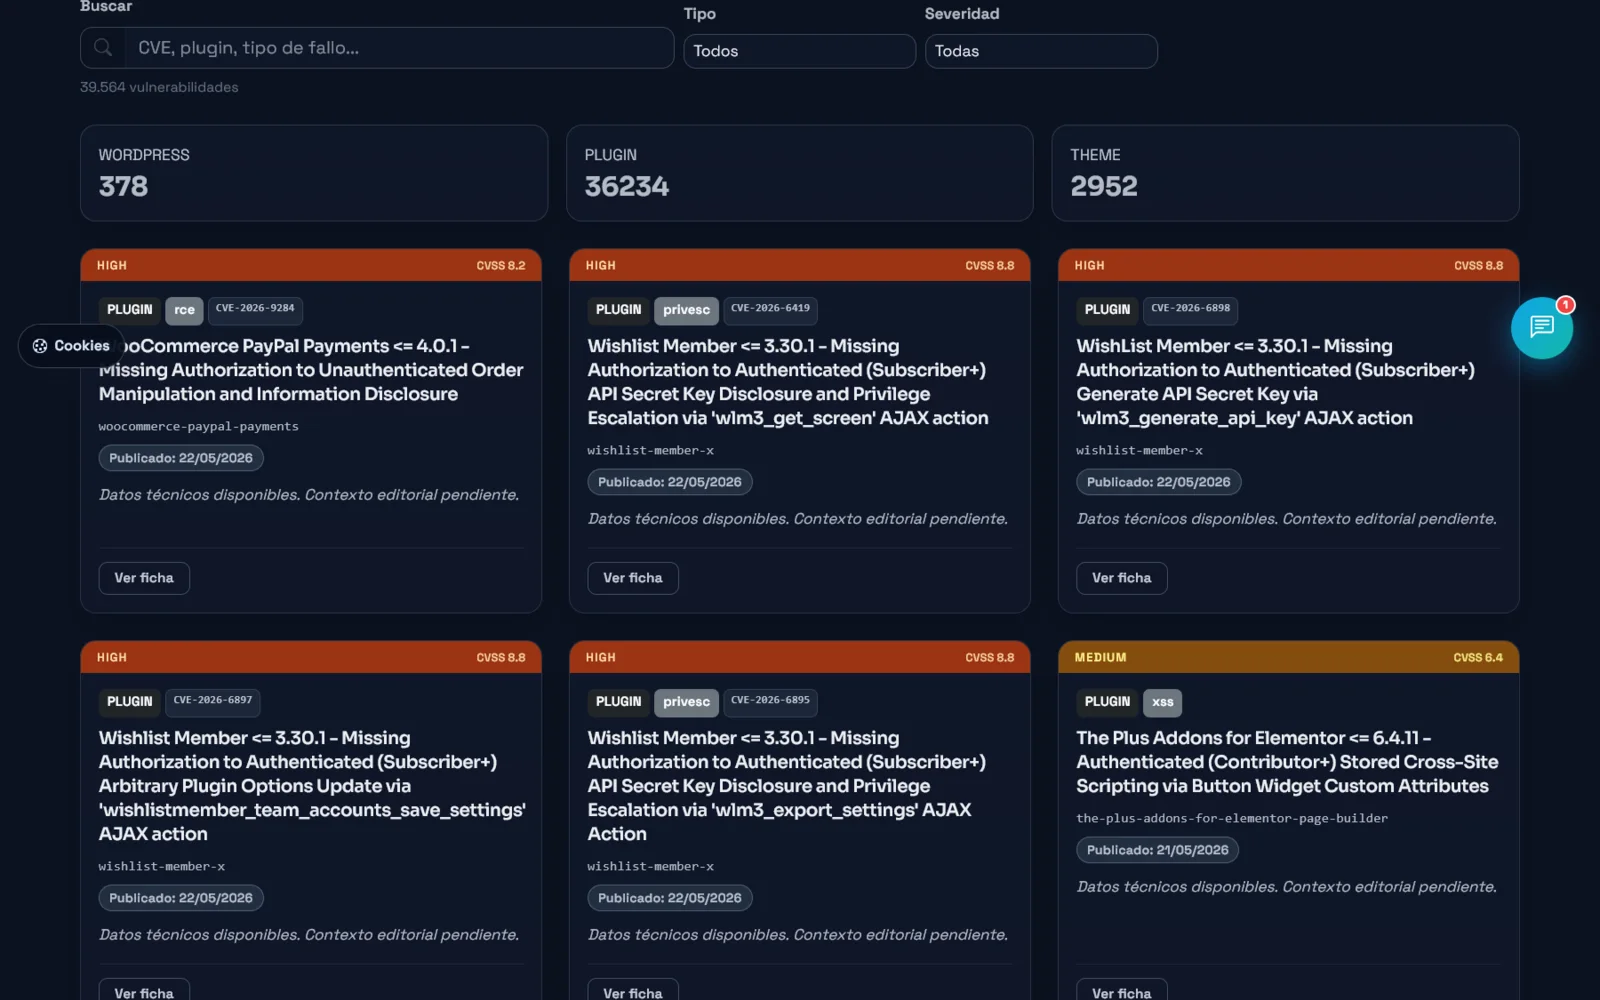Viewport: 1600px width, 1000px height.
Task: Click Publicado date chip on PayPal Payments card
Action: click(x=181, y=458)
